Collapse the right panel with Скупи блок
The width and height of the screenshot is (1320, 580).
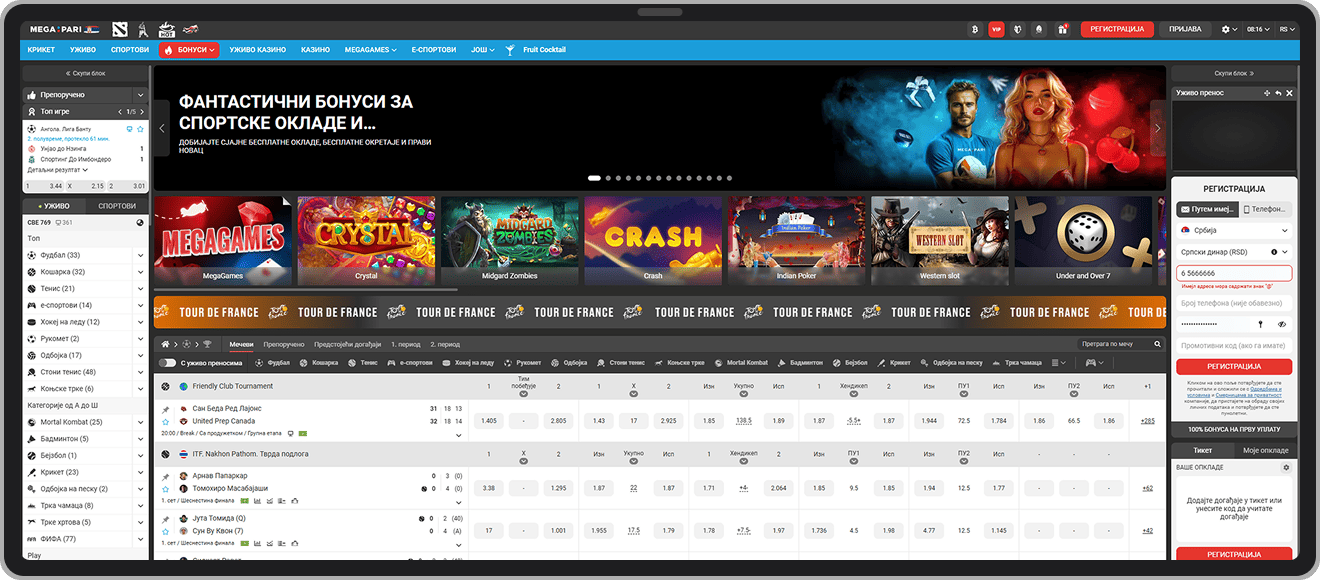(x=1234, y=73)
